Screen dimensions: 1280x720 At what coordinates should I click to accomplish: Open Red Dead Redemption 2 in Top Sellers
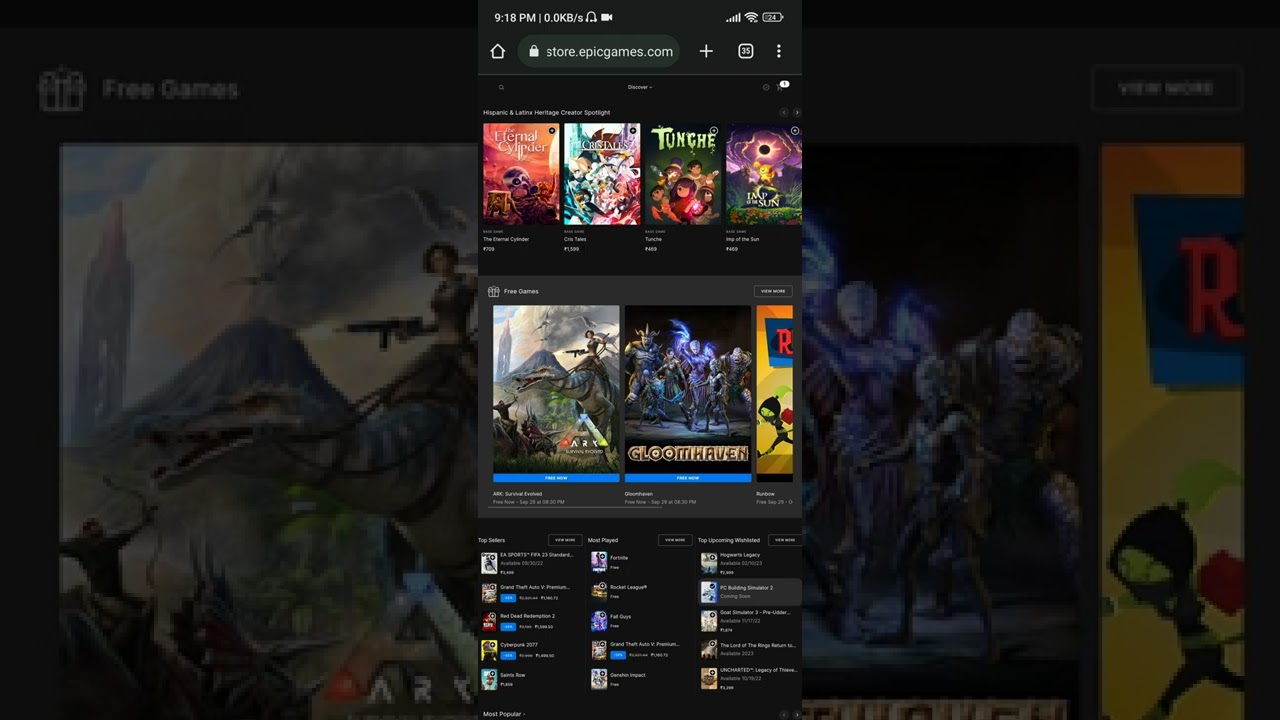[528, 621]
